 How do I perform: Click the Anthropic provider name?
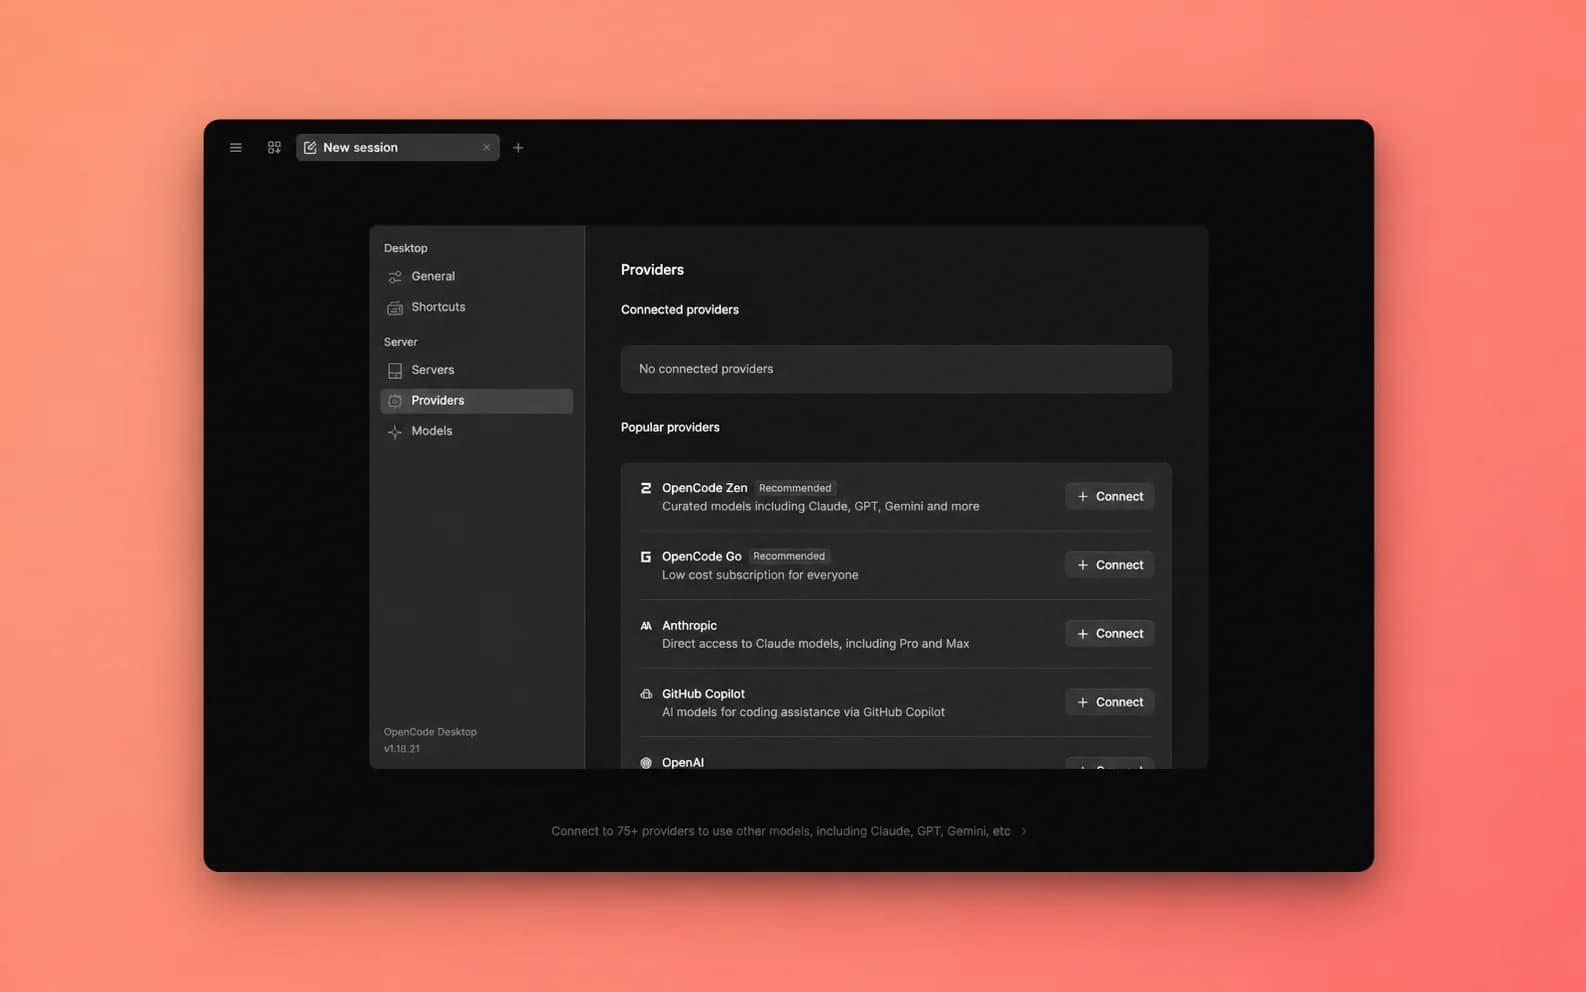pyautogui.click(x=690, y=625)
